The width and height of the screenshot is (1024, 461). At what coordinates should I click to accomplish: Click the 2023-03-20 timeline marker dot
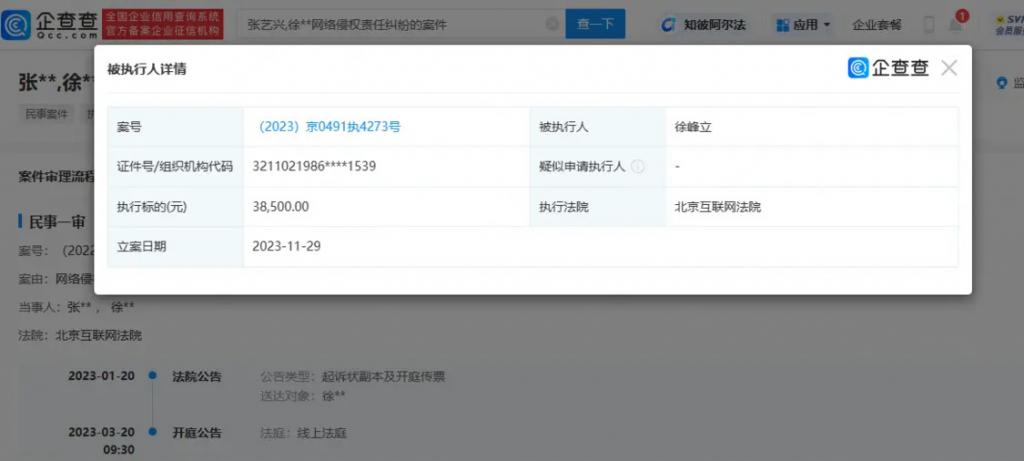pos(152,433)
